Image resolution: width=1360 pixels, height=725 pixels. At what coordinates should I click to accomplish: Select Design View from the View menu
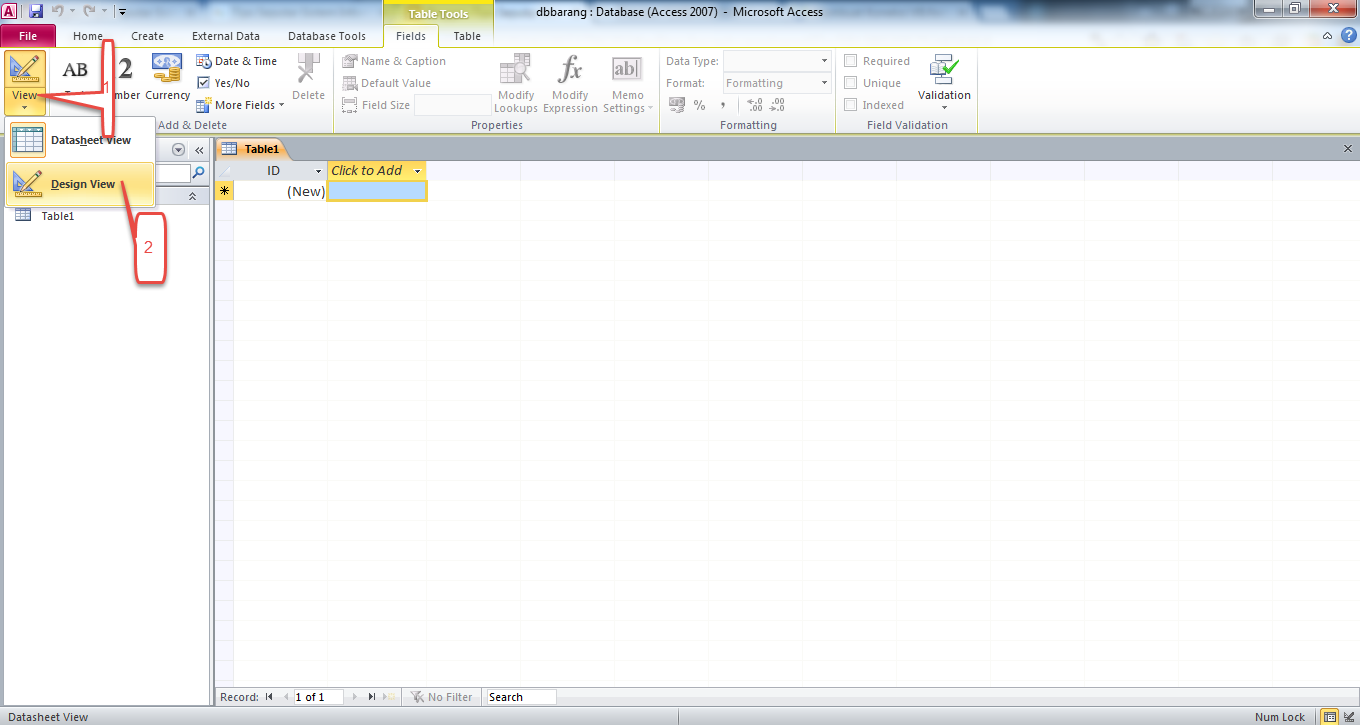pos(81,184)
